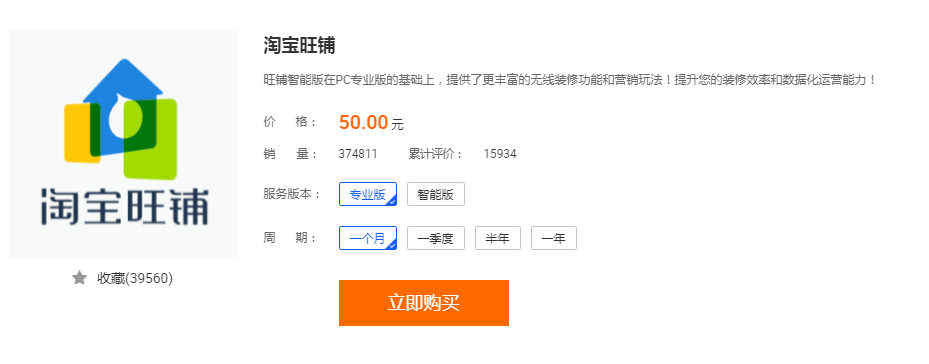Click the 收藏(39560) favorites text
This screenshot has width=929, height=364.
click(135, 278)
